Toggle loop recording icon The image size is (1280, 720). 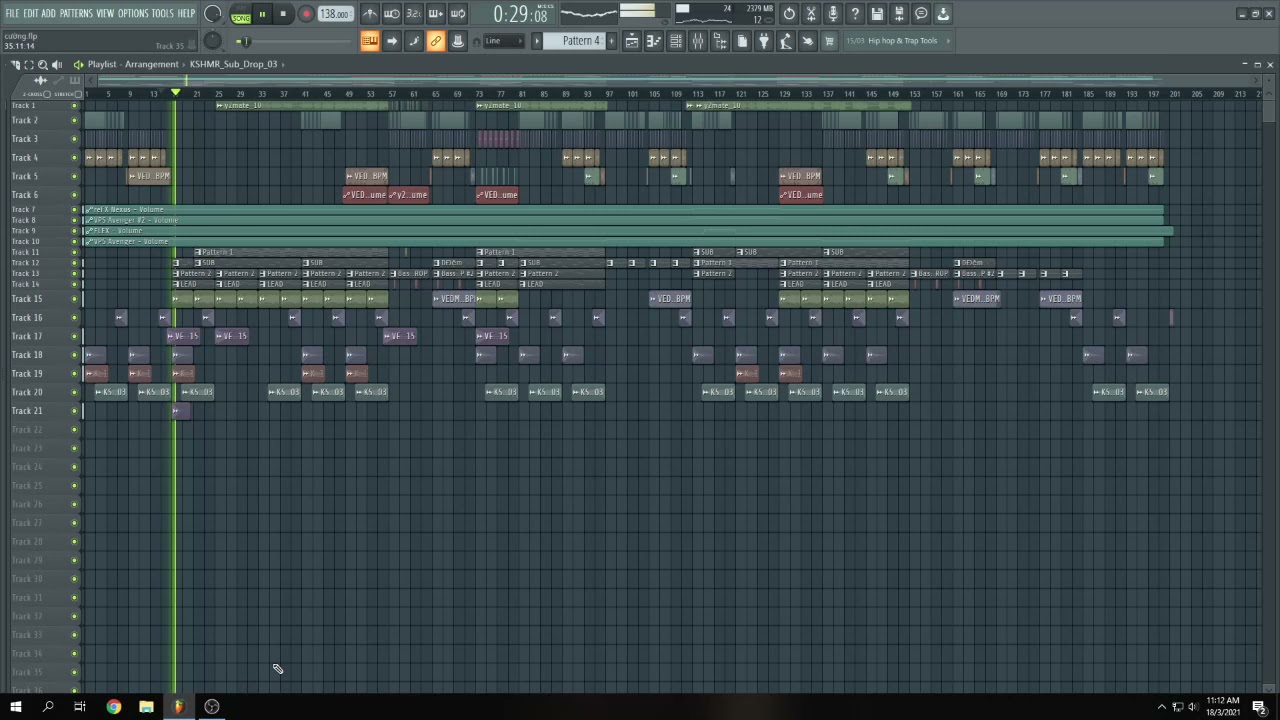tap(458, 14)
